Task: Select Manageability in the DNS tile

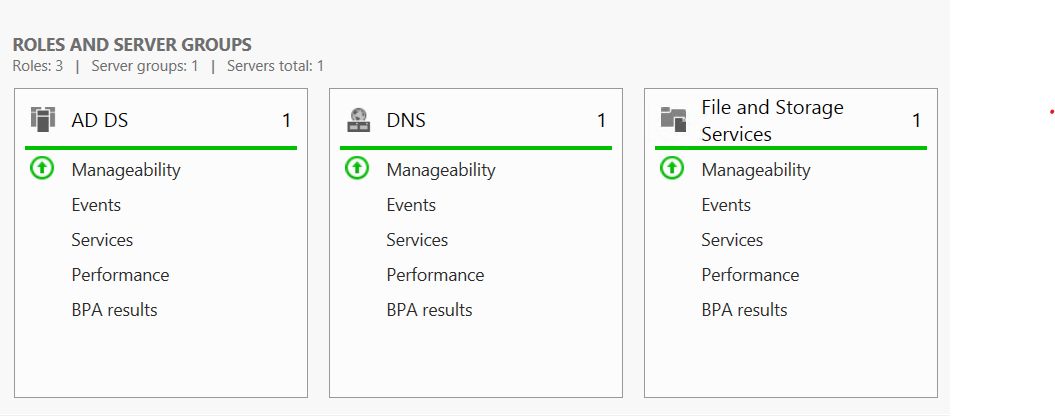Action: point(441,170)
